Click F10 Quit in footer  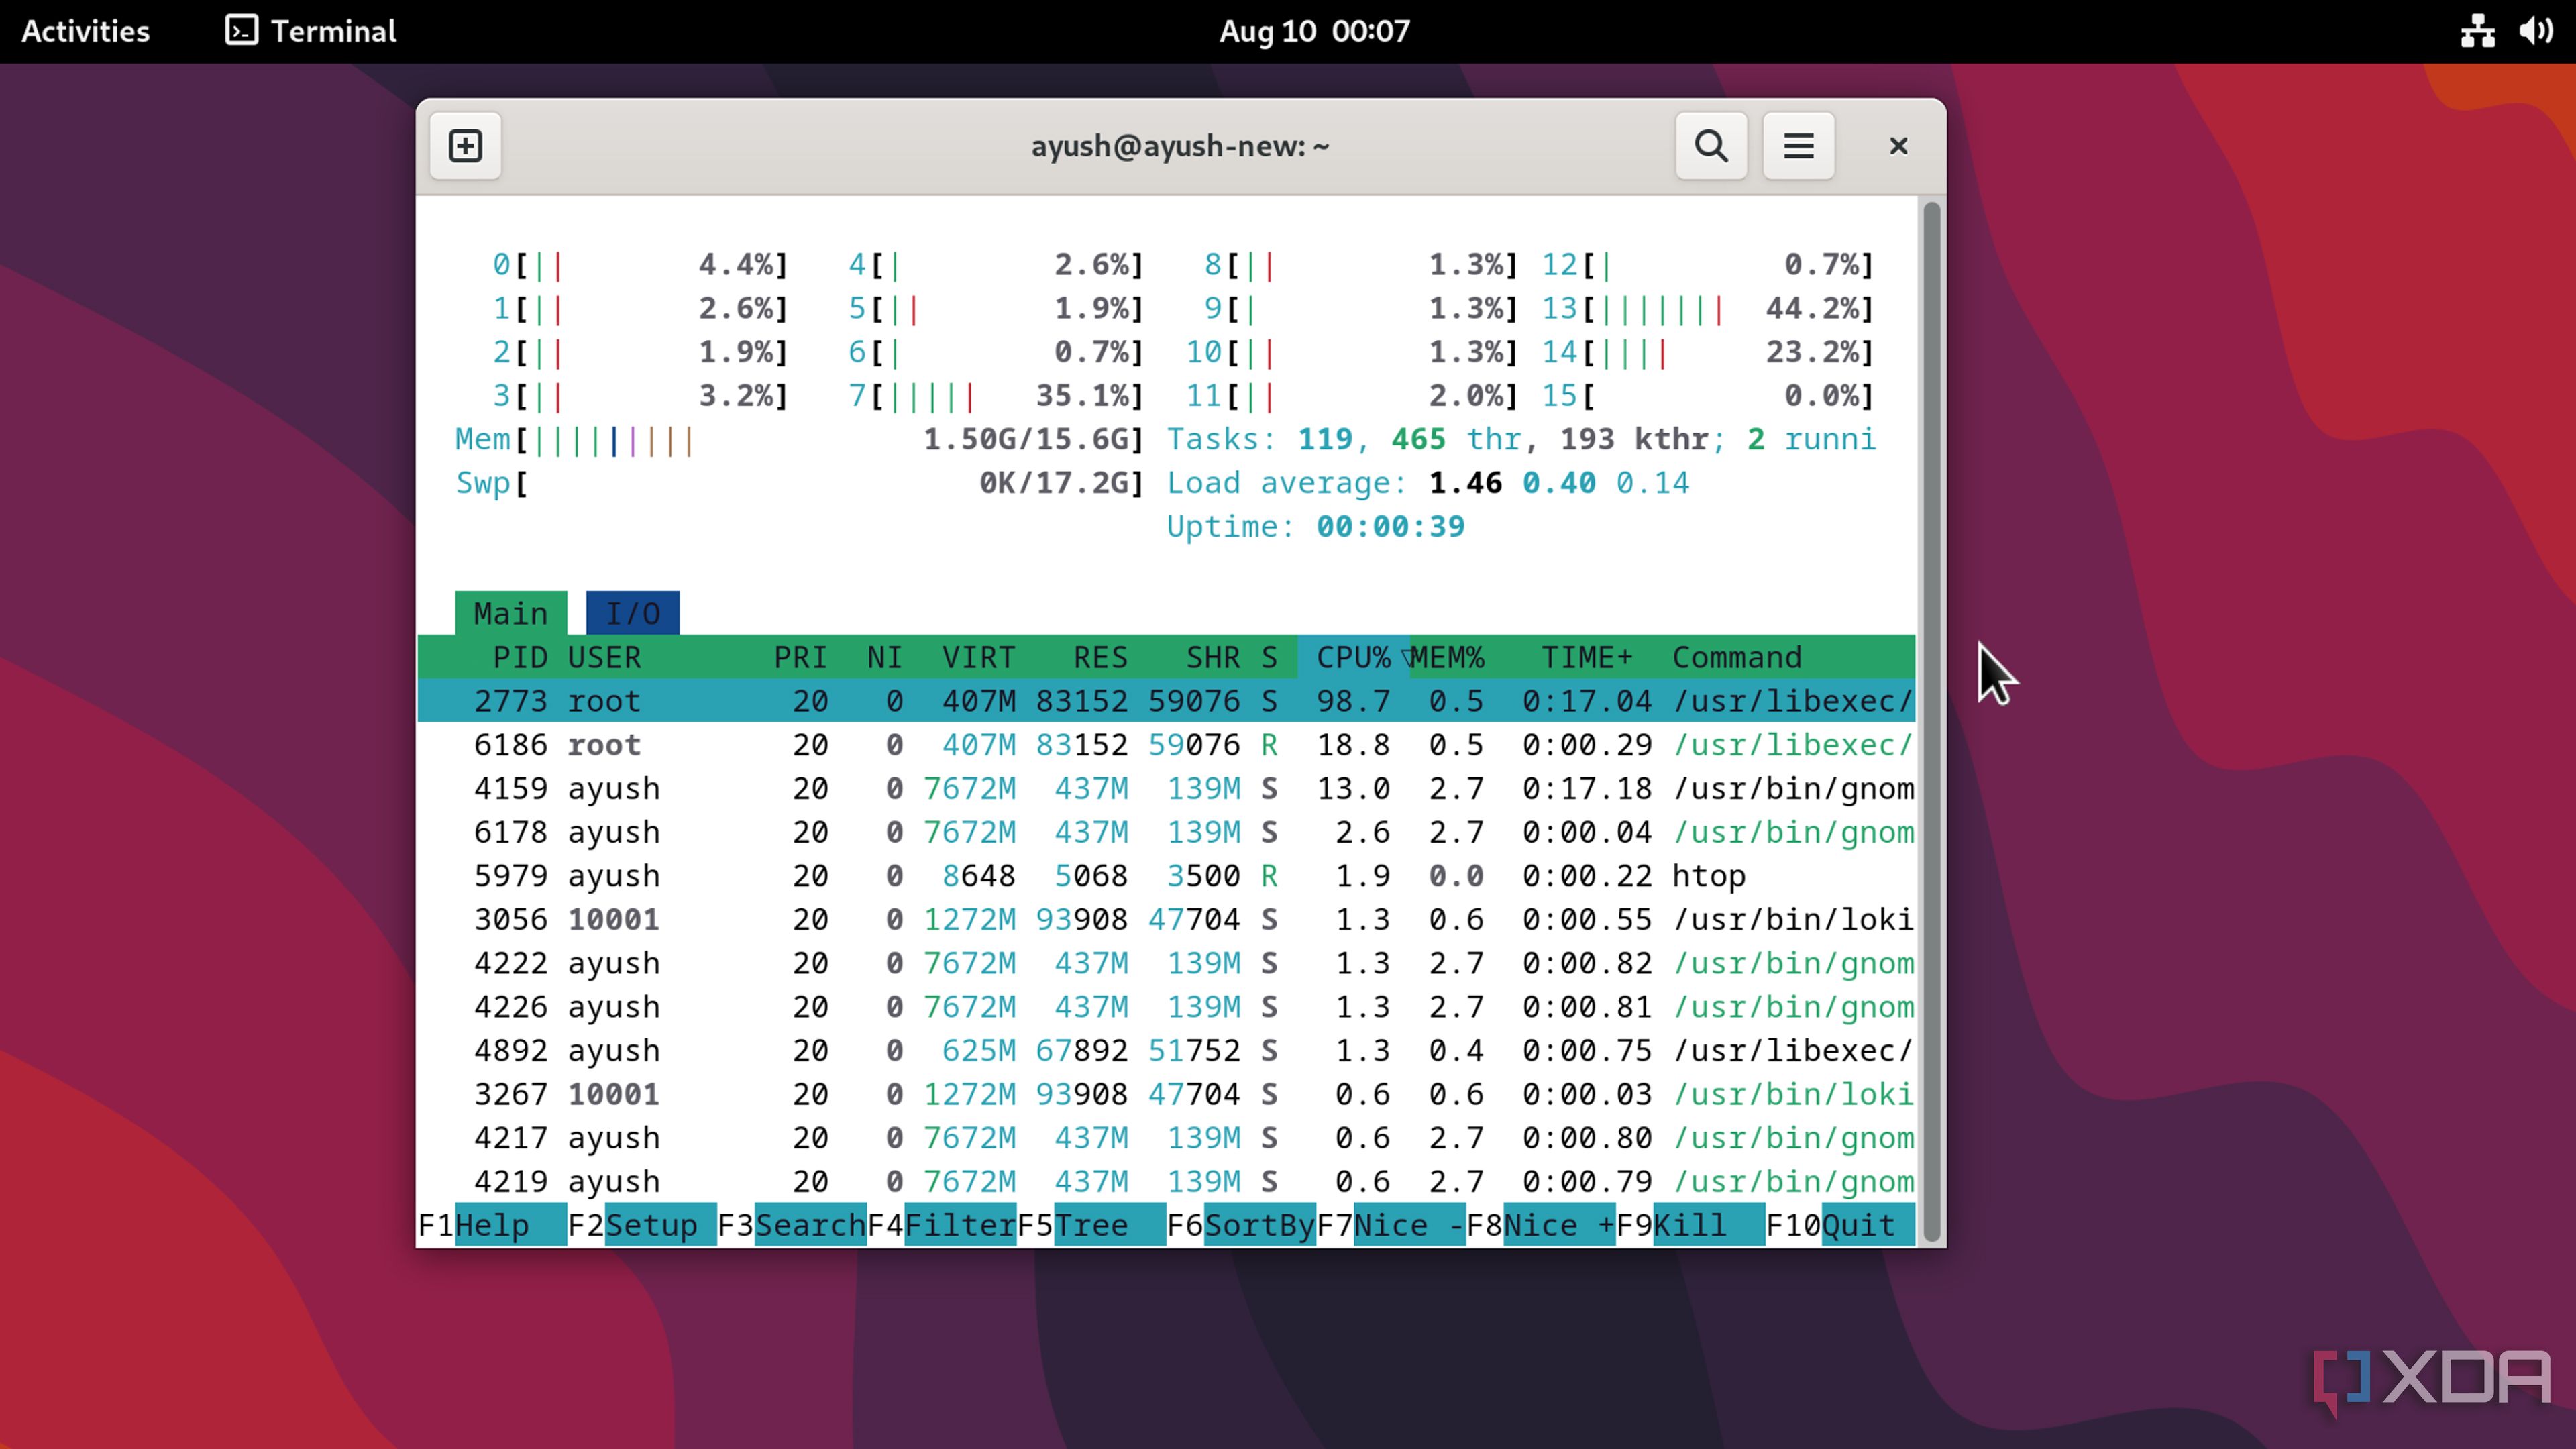(1857, 1225)
